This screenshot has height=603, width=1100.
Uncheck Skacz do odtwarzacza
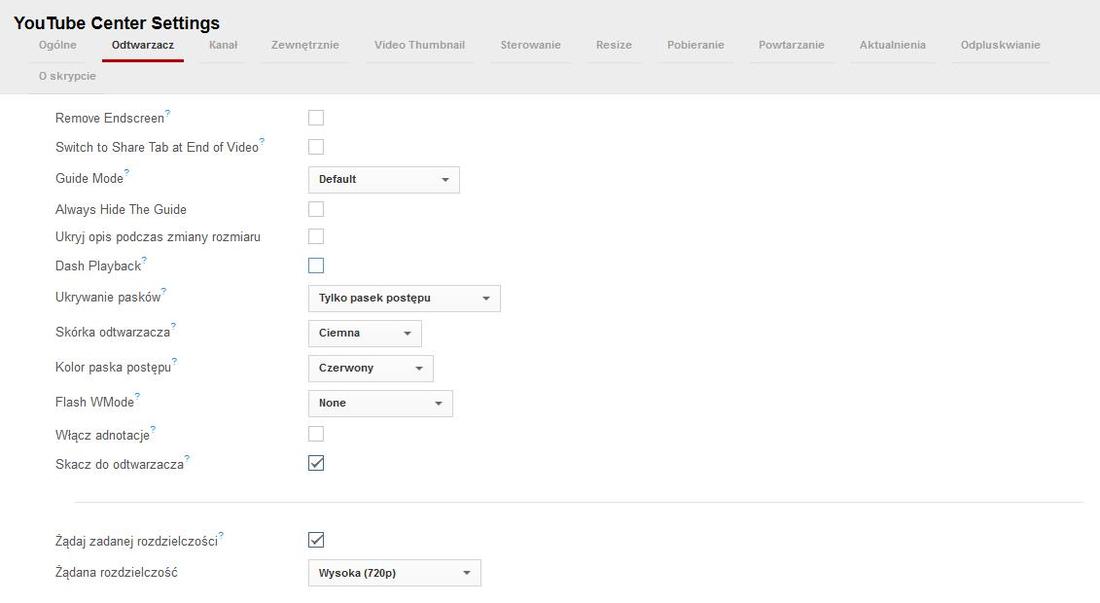coord(316,463)
